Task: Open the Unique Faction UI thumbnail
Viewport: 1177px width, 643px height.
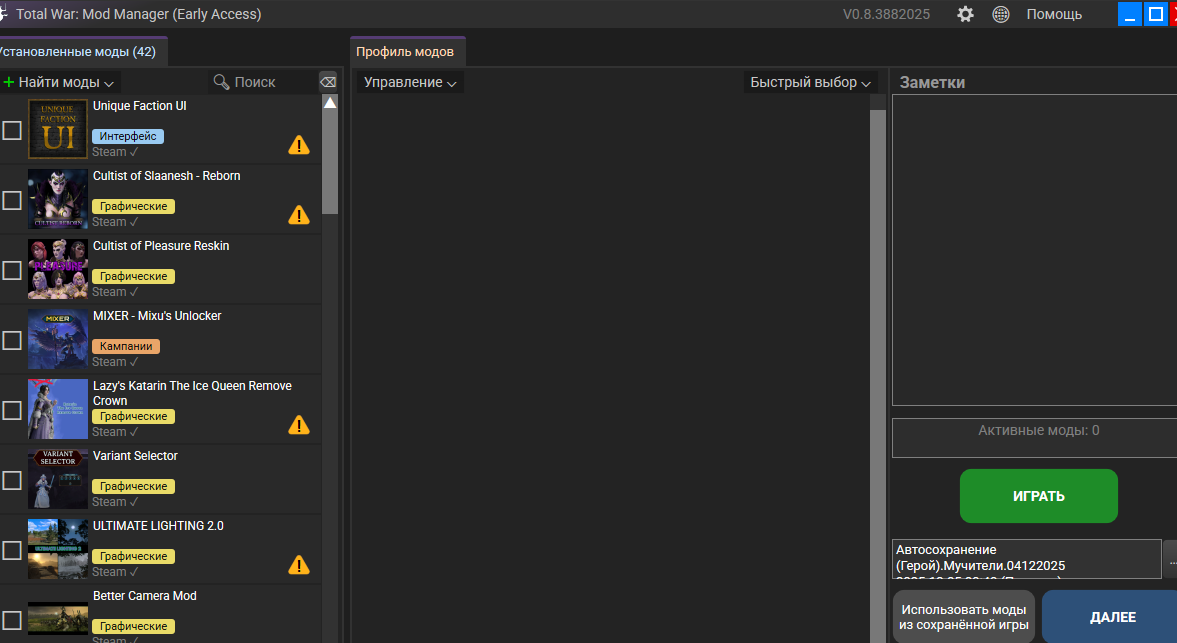Action: 58,129
